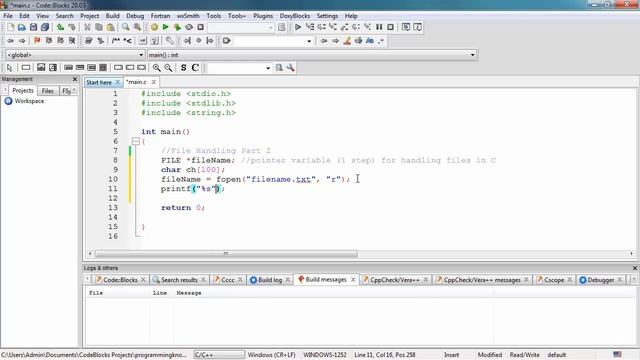640x360 pixels.
Task: Switch to the Start here tab
Action: (99, 82)
